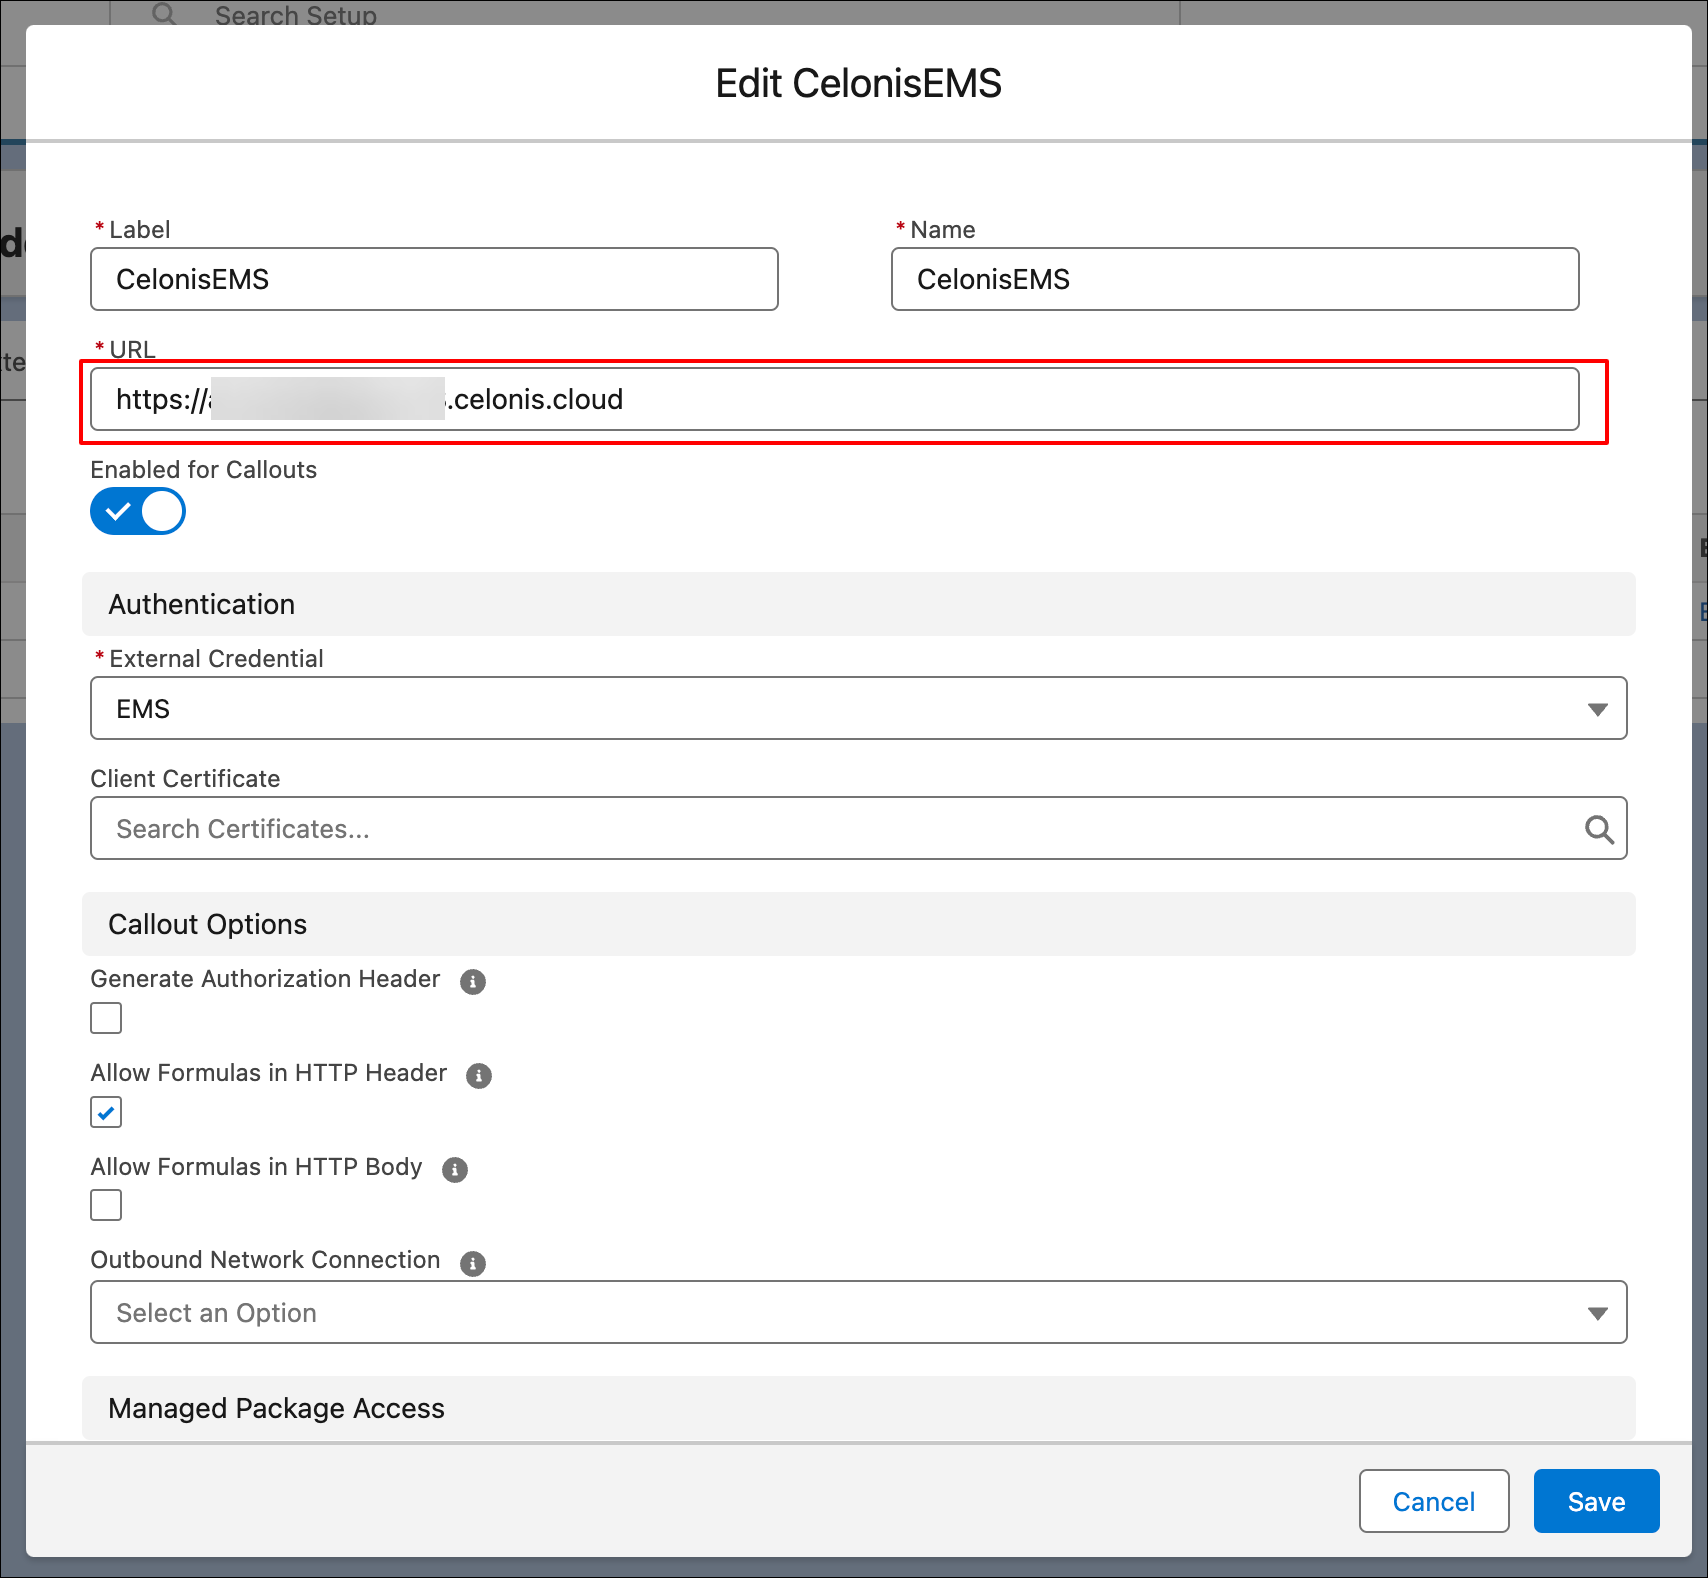
Task: Click the Label input field
Action: tap(434, 279)
